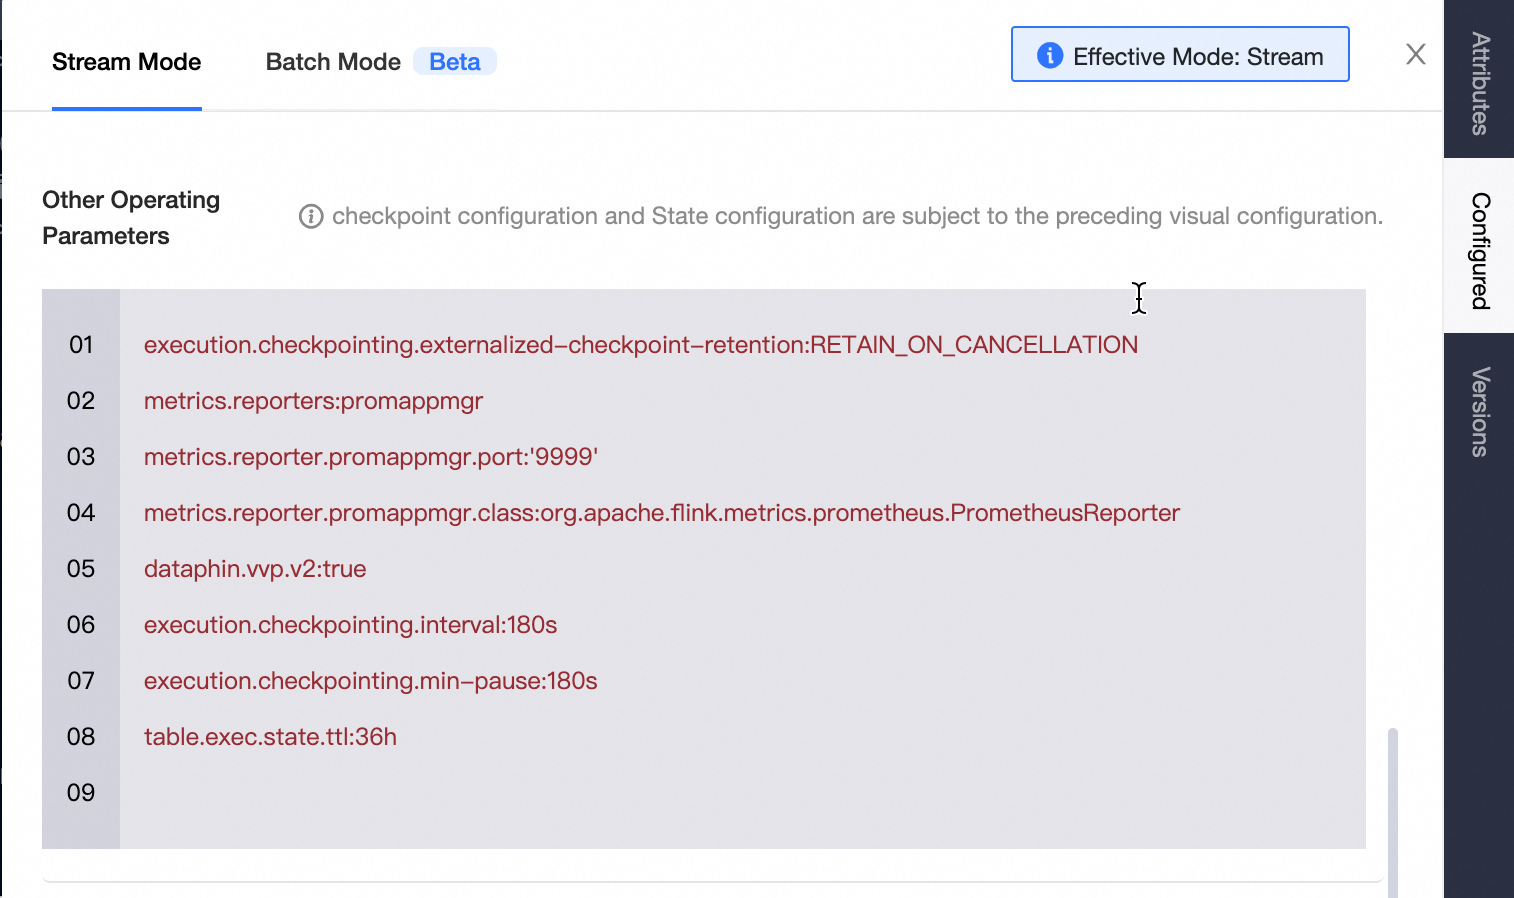Click the promappmgr.port '9999' line
This screenshot has height=898, width=1514.
tap(370, 457)
